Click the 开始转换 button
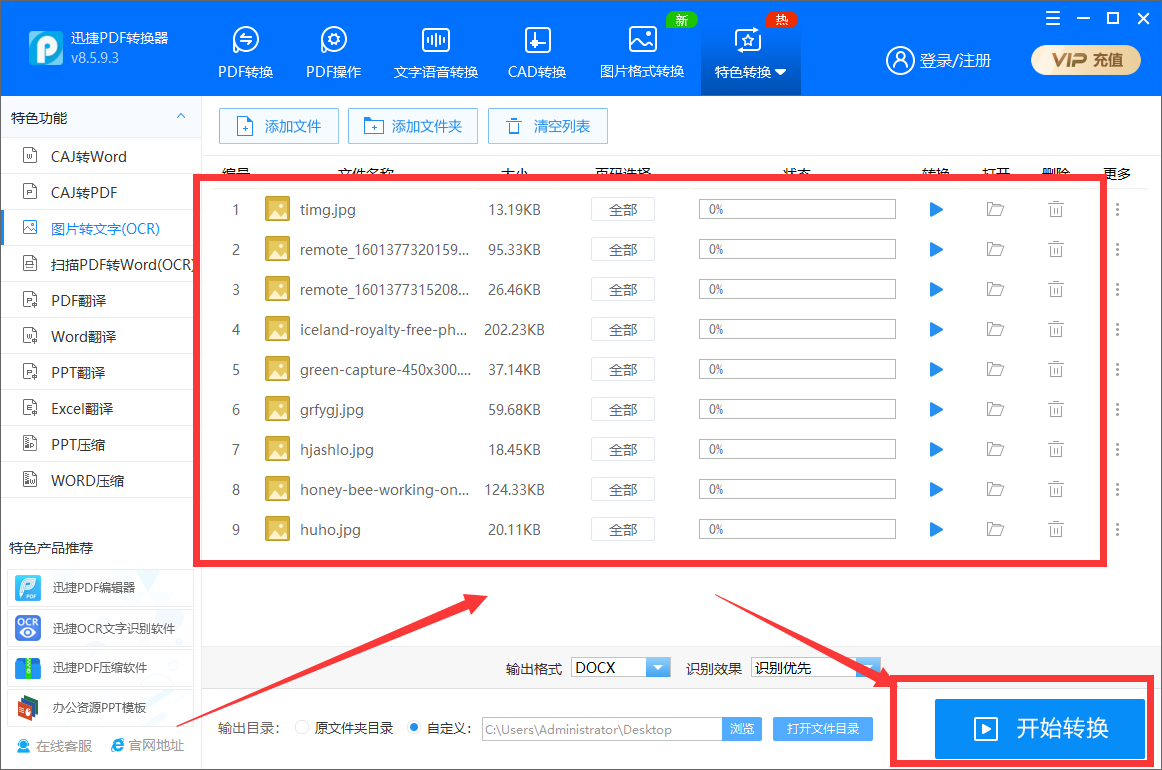The image size is (1162, 770). [x=1040, y=728]
